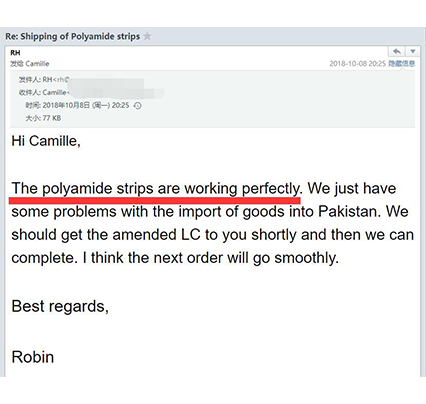Viewport: 426px width, 404px height.
Task: Click the bold RH sender name
Action: (x=15, y=53)
